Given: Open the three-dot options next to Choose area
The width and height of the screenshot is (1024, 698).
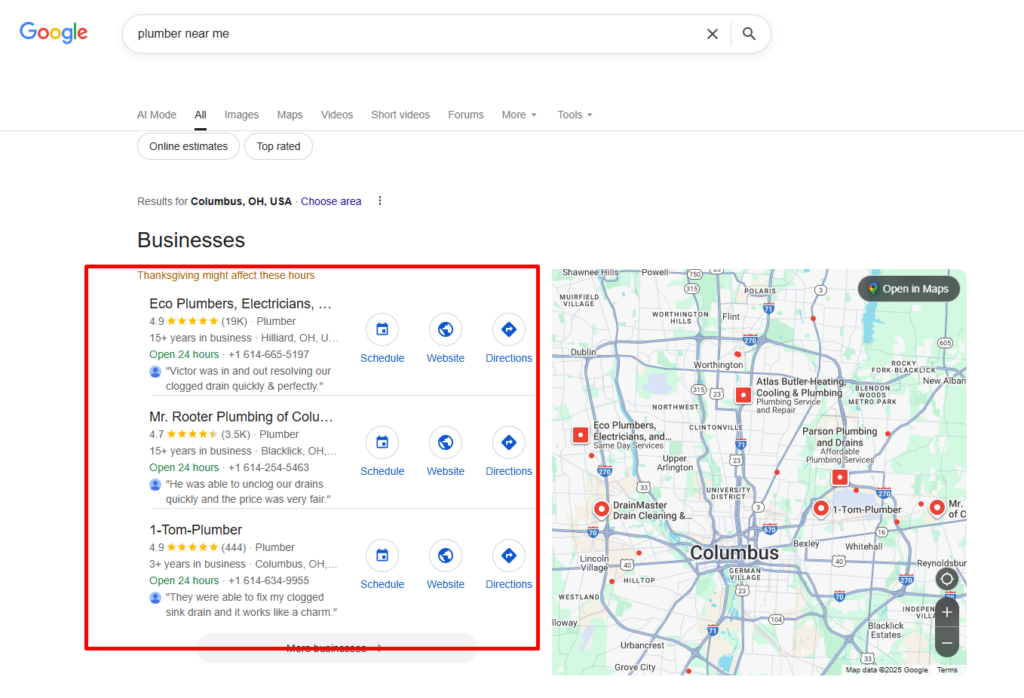Looking at the screenshot, I should (379, 200).
